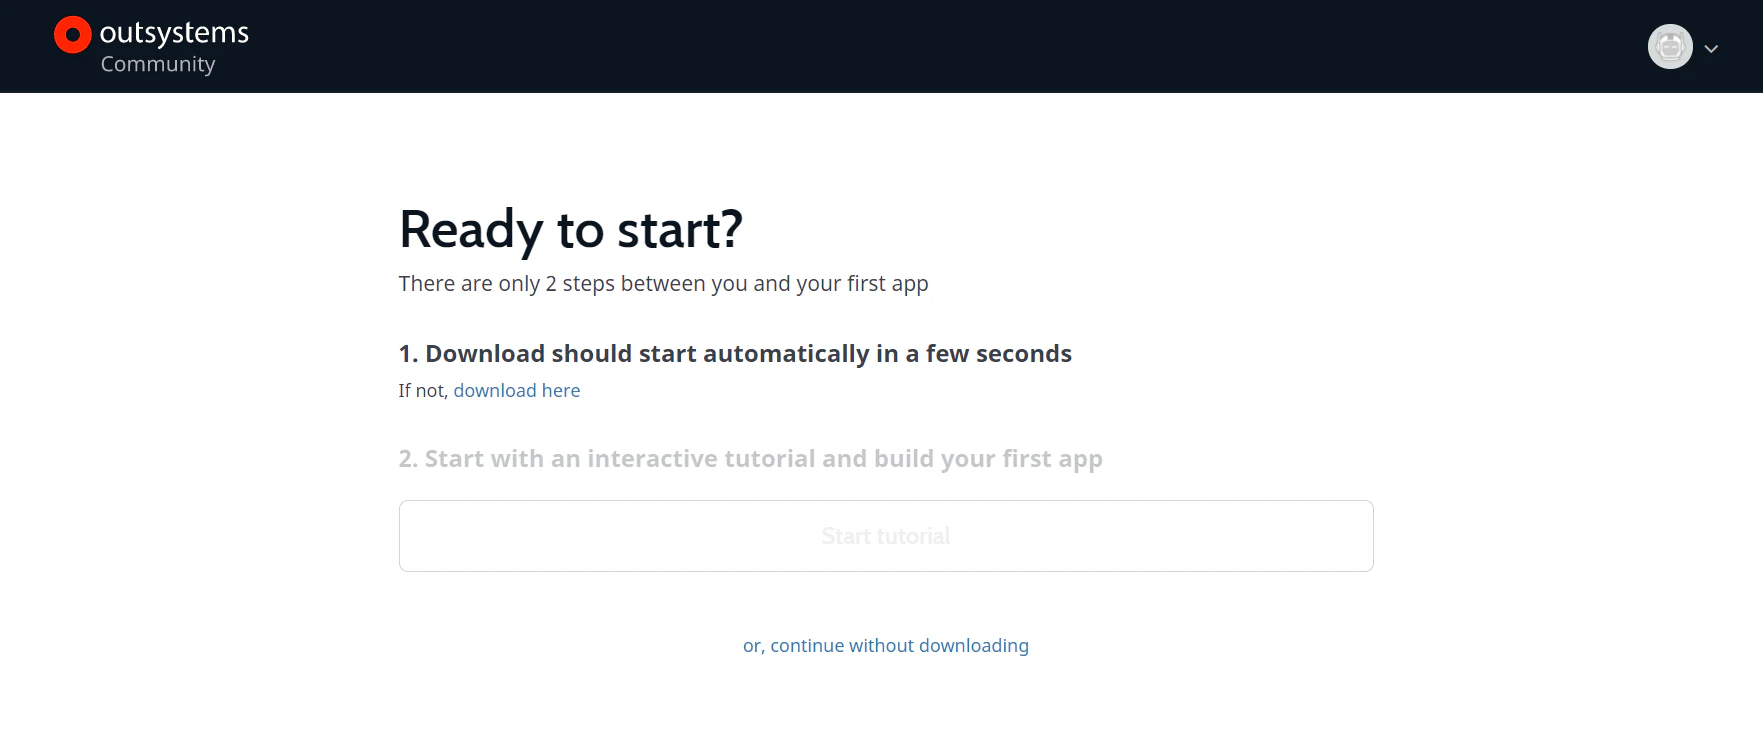Click the 'outsystems' wordmark in header
Image resolution: width=1763 pixels, height=754 pixels.
174,33
